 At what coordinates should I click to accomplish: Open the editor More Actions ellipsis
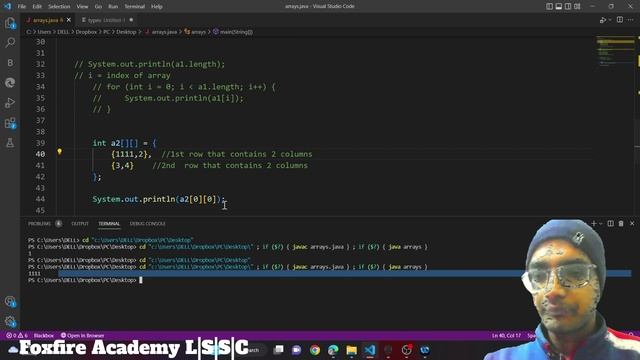pyautogui.click(x=631, y=20)
